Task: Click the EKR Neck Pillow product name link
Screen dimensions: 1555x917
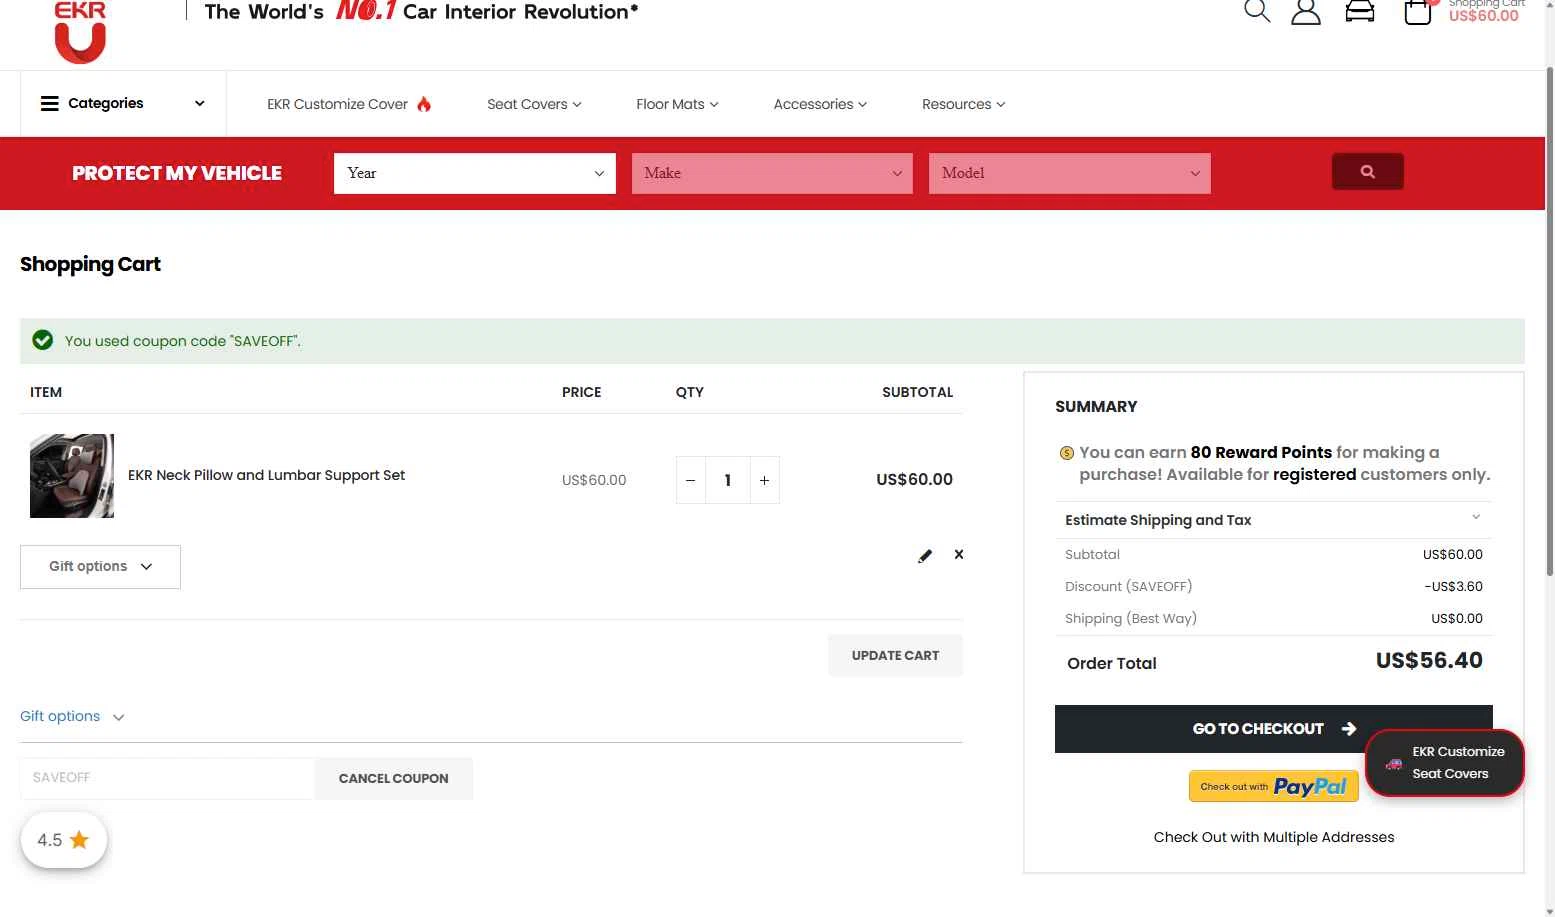Action: 266,475
